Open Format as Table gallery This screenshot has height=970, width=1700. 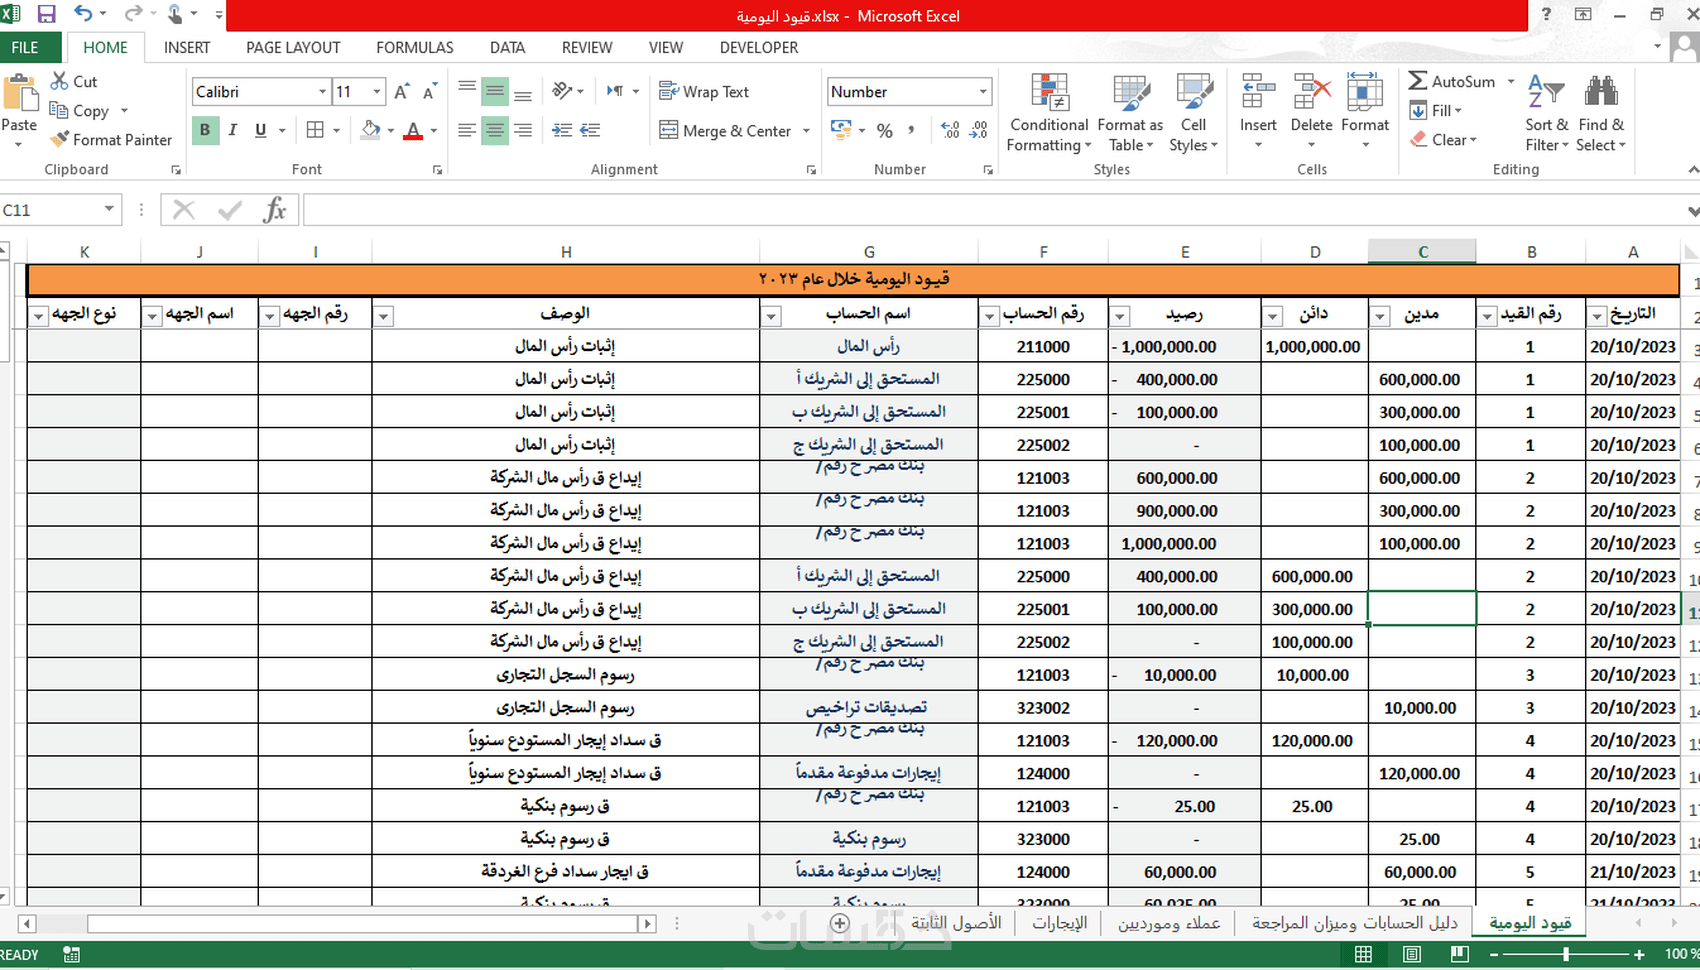[1131, 114]
